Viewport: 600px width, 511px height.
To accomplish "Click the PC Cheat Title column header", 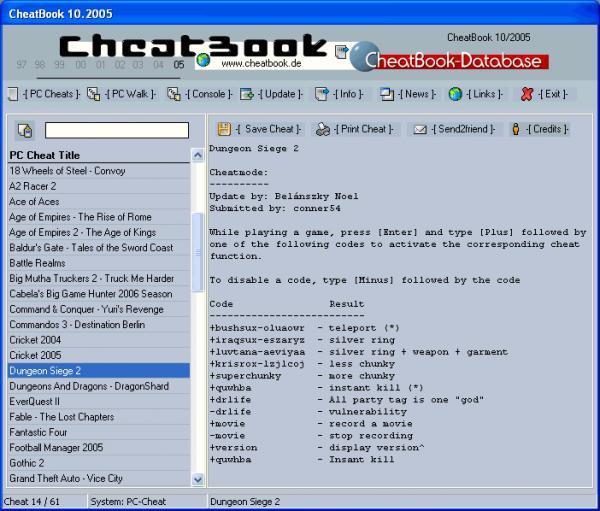I will [99, 155].
